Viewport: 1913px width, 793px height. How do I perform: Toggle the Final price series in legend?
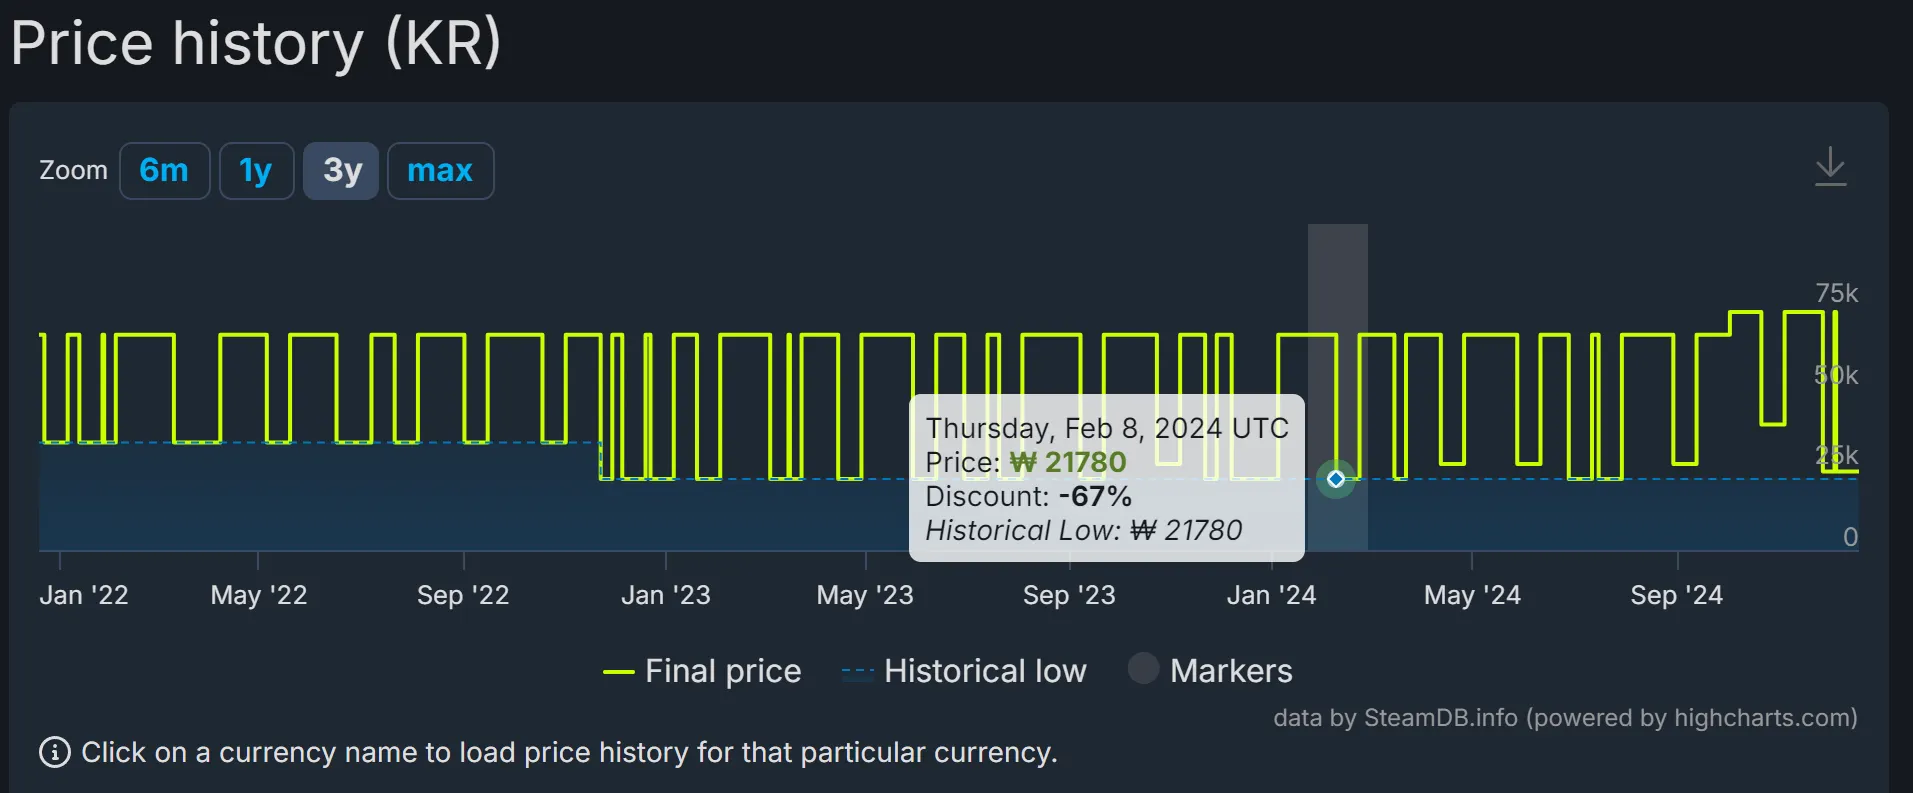722,671
